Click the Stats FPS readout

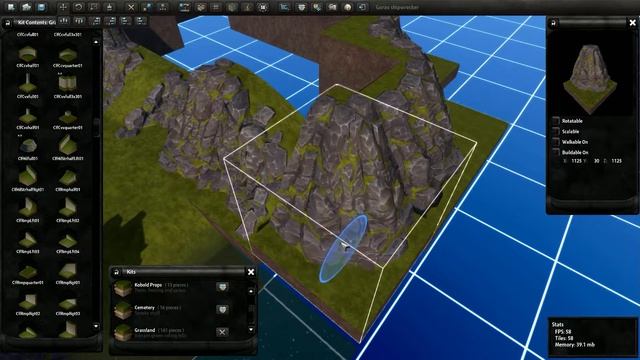562,332
